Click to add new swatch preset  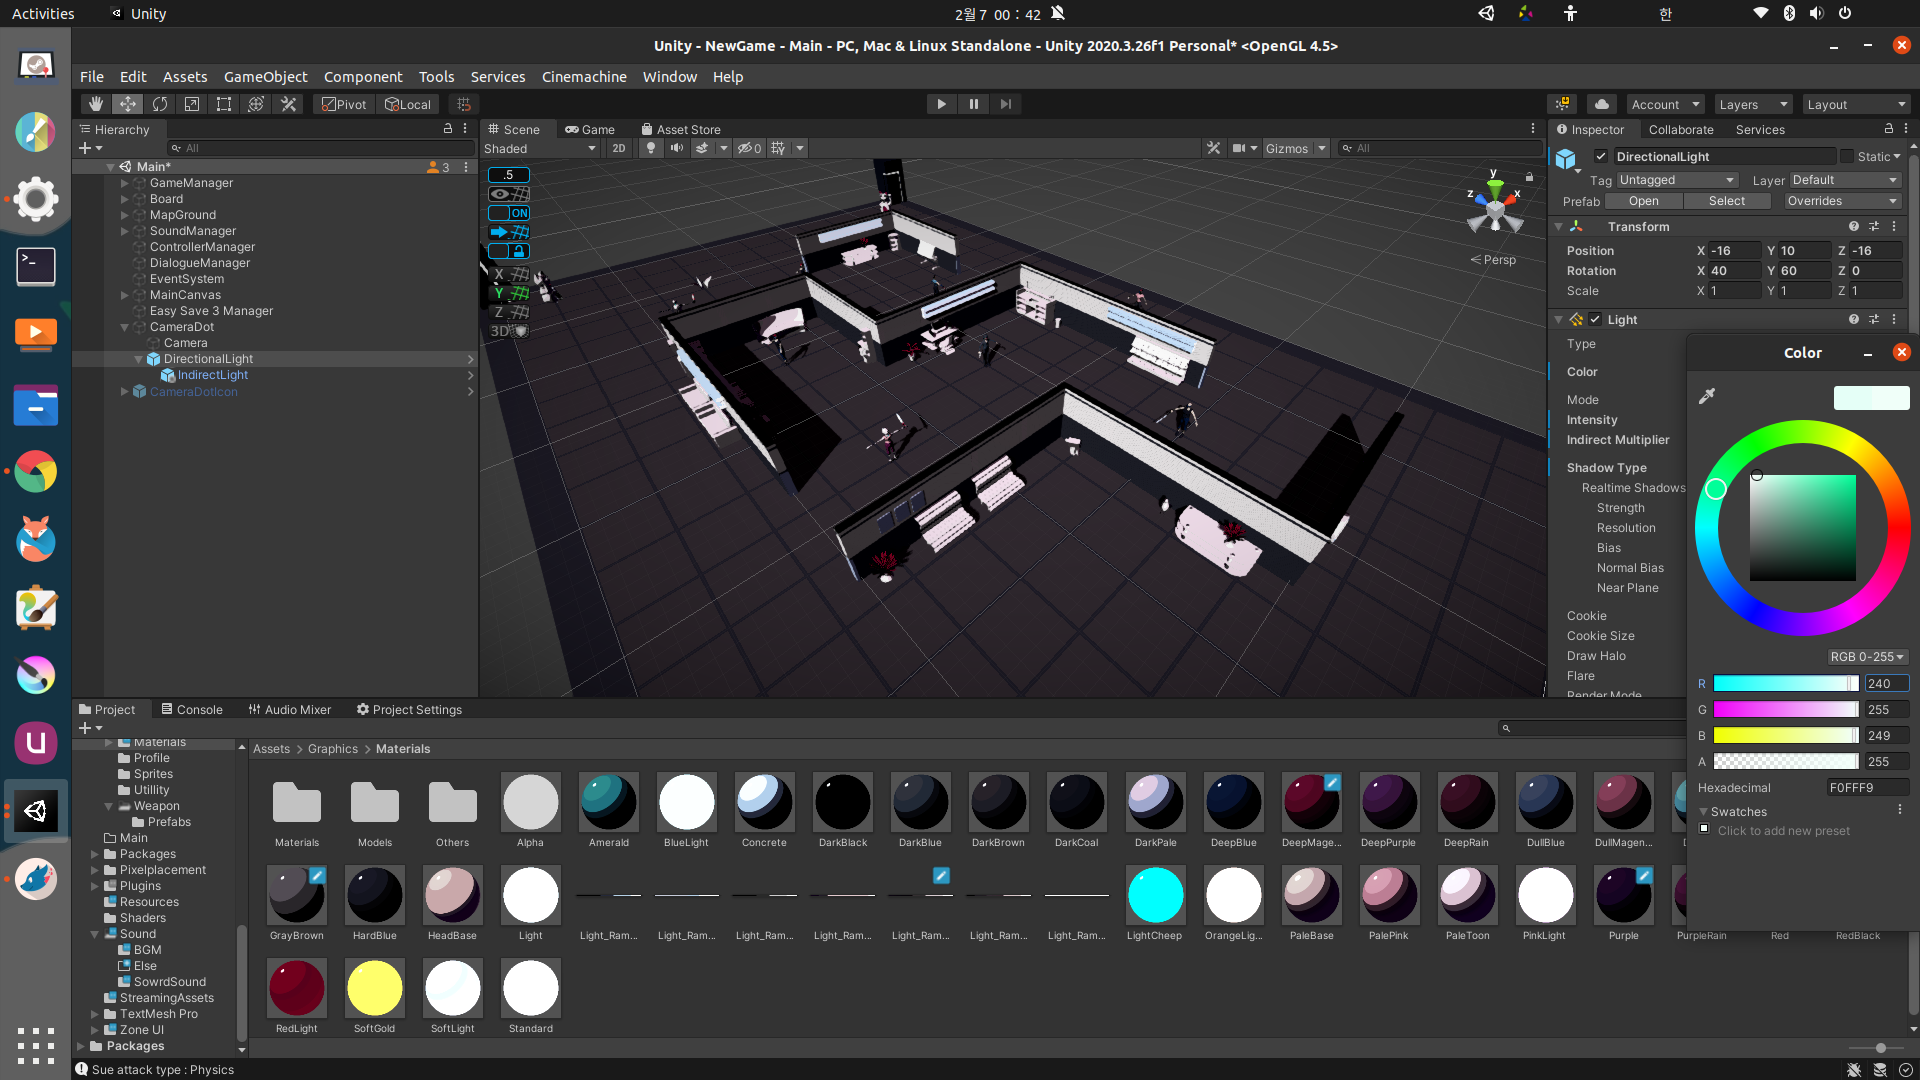(x=1783, y=831)
